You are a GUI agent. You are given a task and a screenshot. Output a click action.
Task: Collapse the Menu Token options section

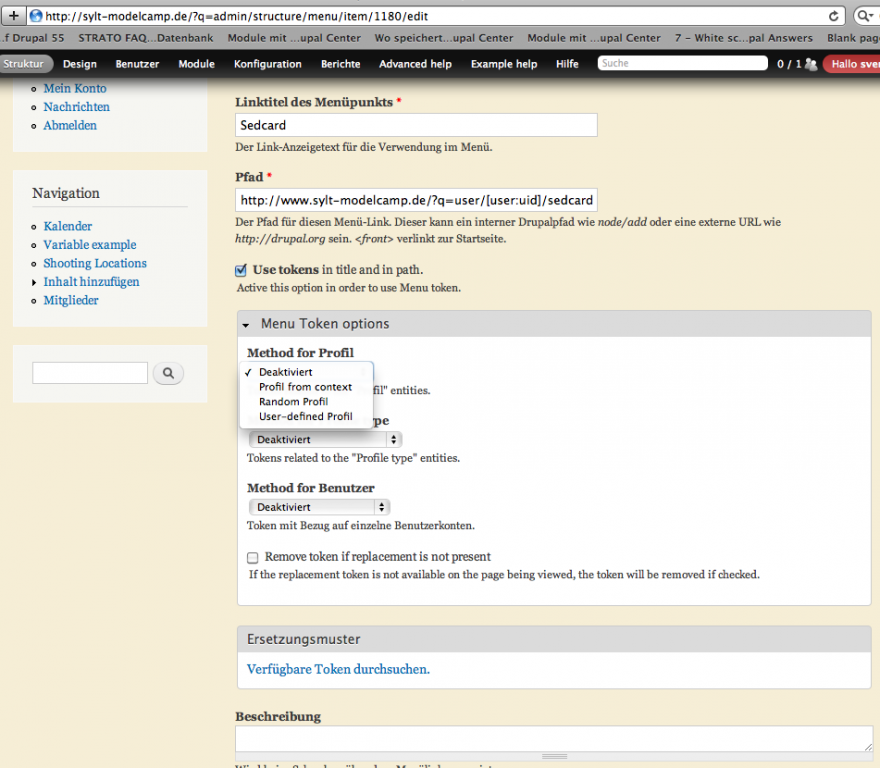246,325
